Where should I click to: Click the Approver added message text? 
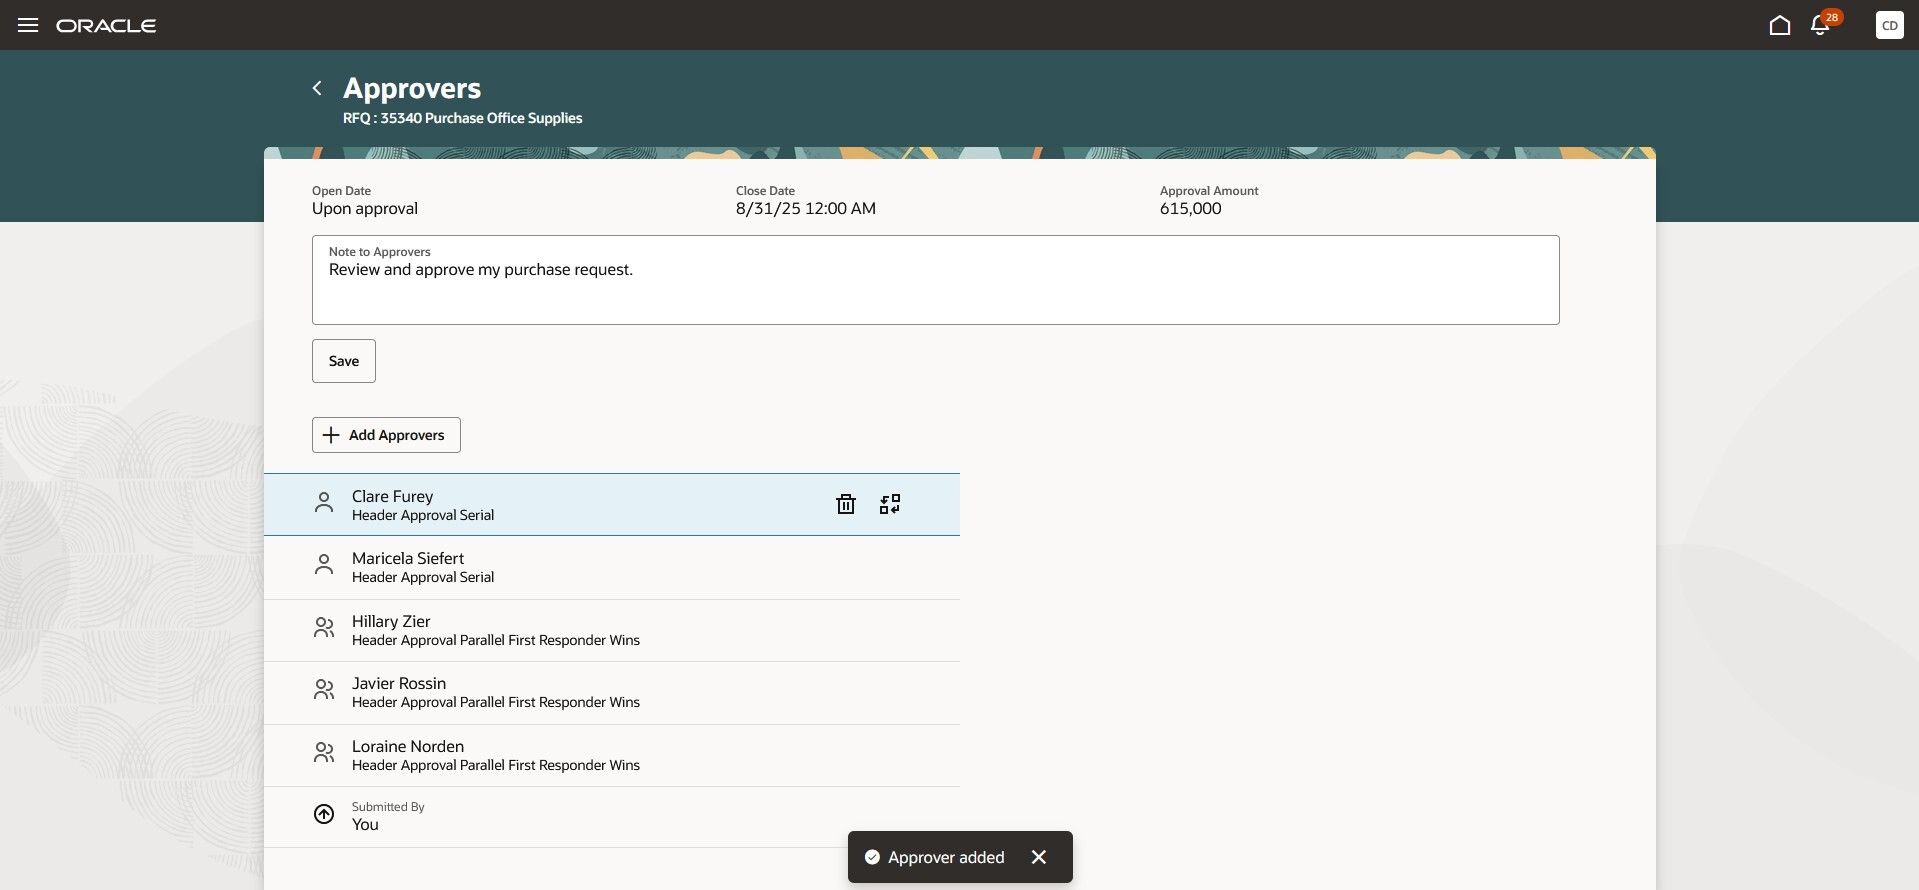tap(946, 857)
